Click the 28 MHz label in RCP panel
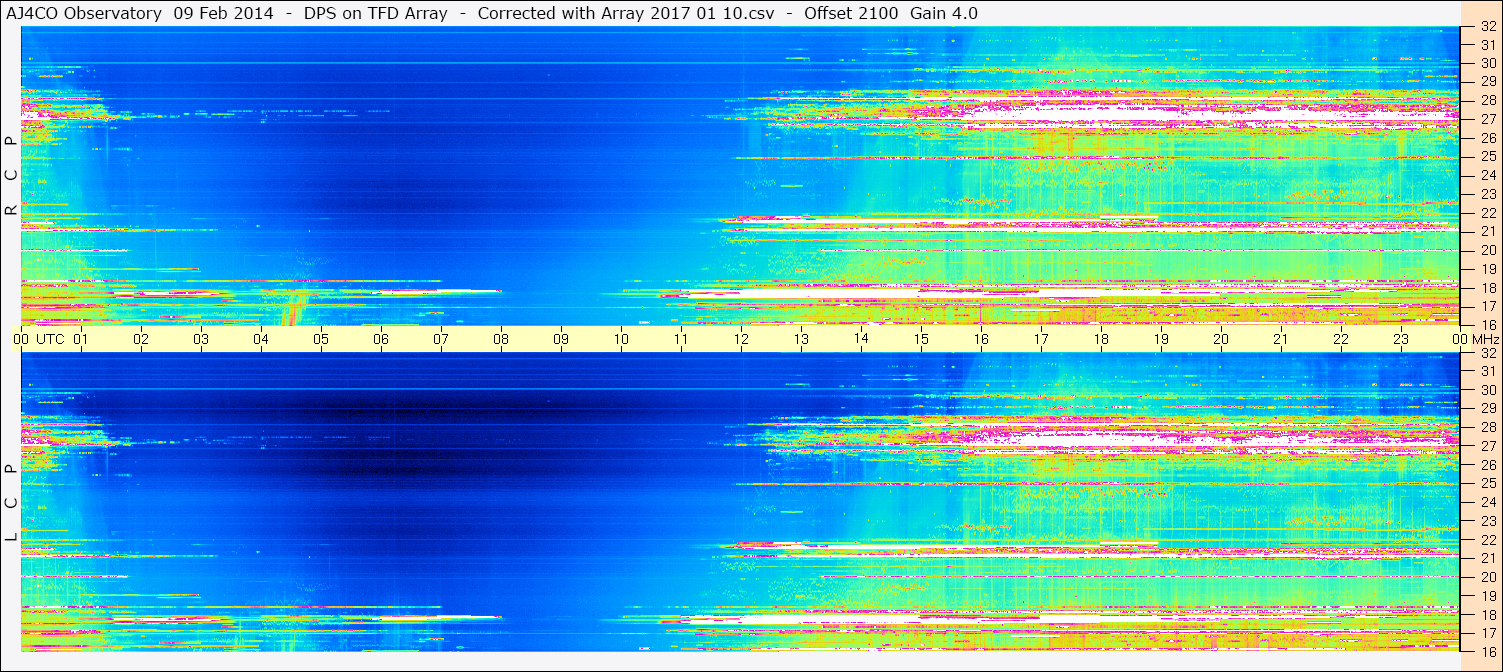Screen dimensions: 1503x672 coord(1487,100)
